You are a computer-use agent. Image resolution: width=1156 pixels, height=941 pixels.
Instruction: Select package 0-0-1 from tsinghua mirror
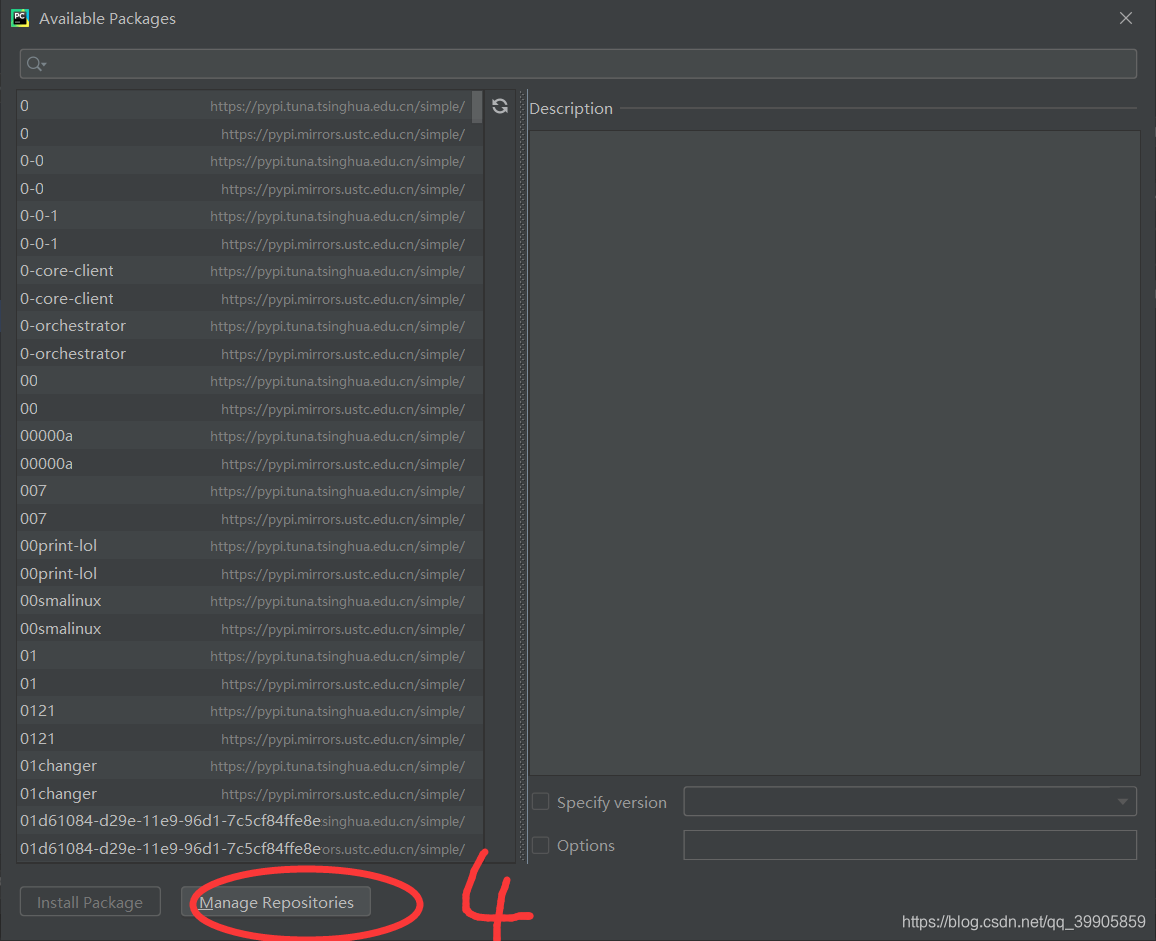pyautogui.click(x=250, y=216)
